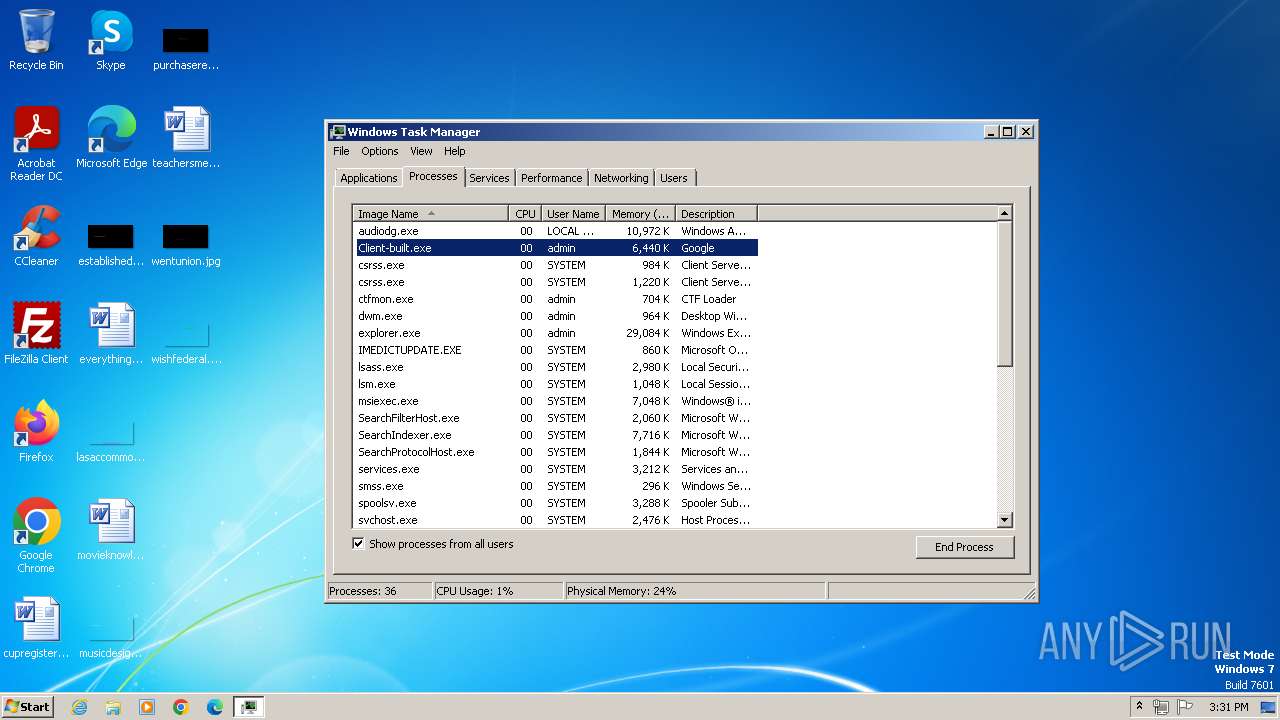Open CCleaner desktop shortcut
The height and width of the screenshot is (720, 1280).
(x=36, y=236)
